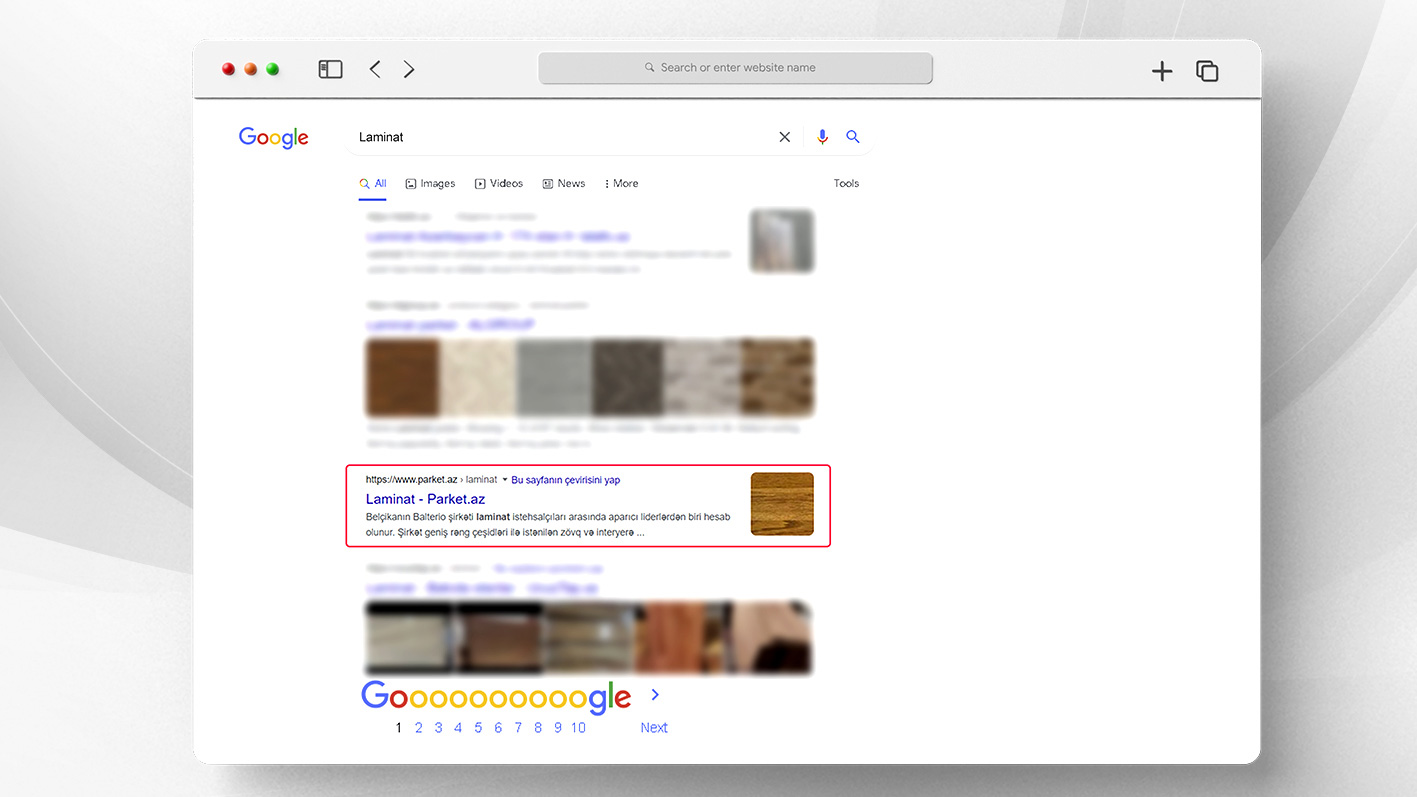Go to the Next results page
The image size is (1417, 797).
point(654,728)
